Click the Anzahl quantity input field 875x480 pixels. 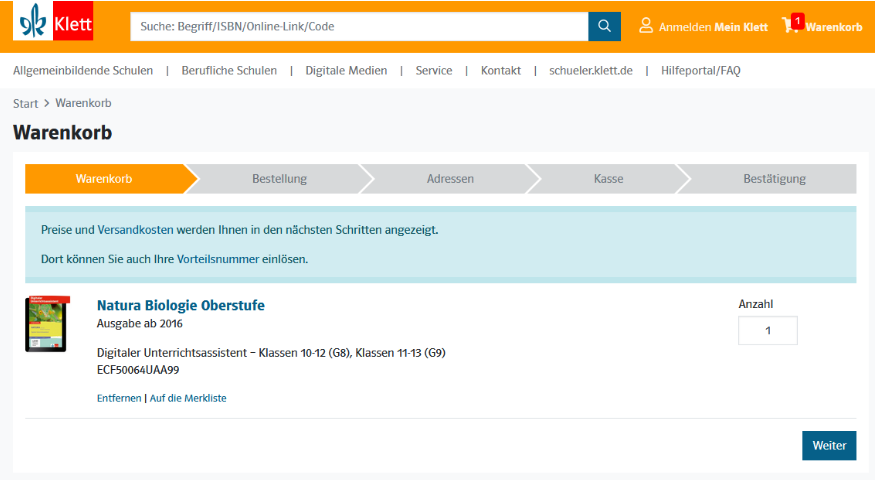[x=767, y=330]
